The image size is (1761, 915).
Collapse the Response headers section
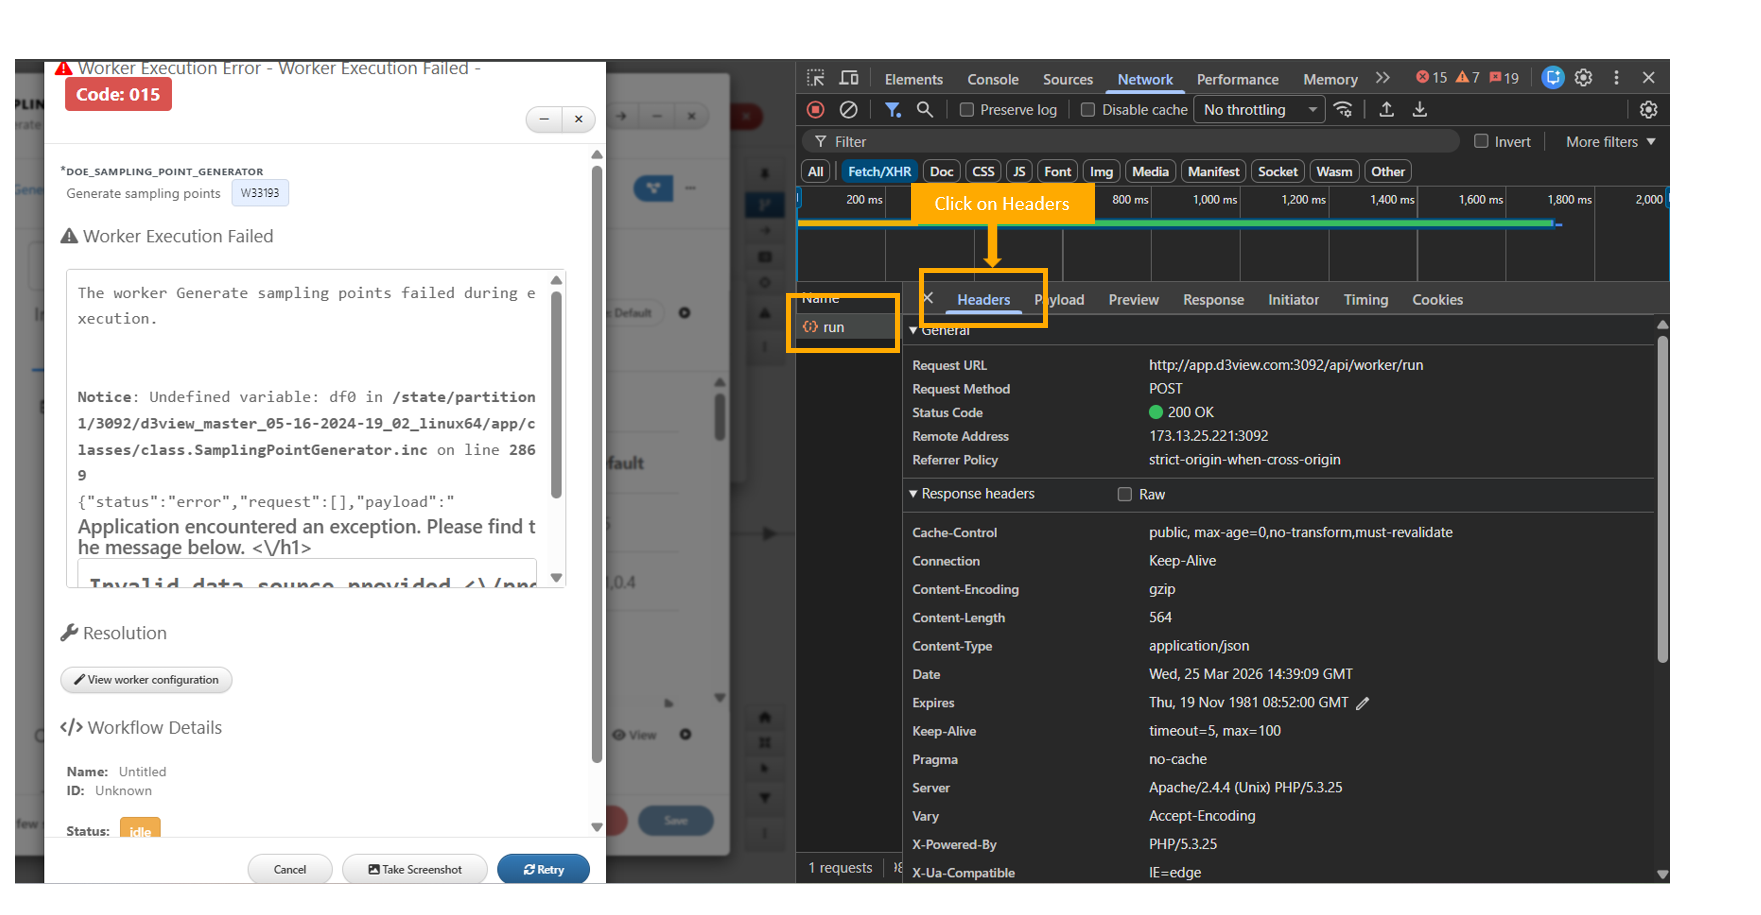tap(913, 494)
